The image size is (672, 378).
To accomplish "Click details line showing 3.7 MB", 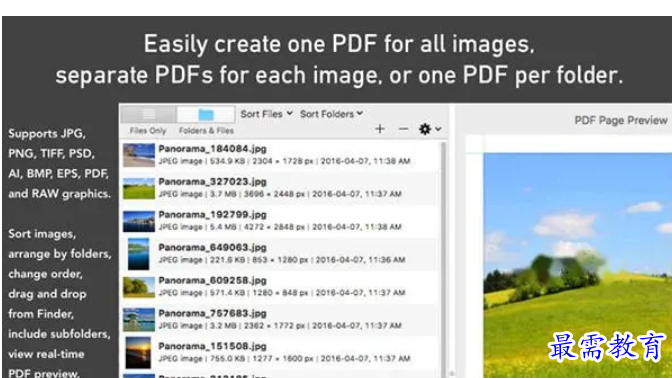I will (280, 194).
